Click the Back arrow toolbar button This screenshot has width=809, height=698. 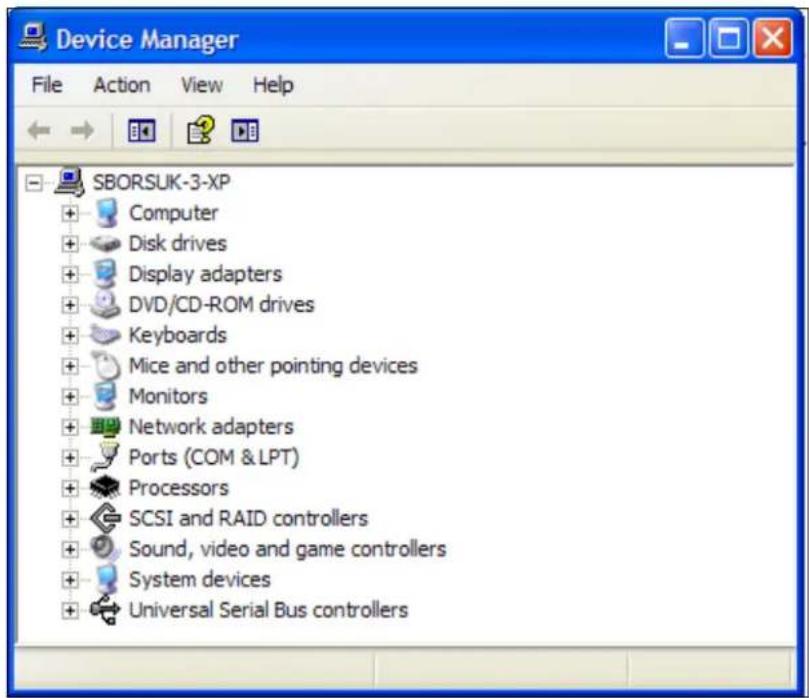(39, 131)
